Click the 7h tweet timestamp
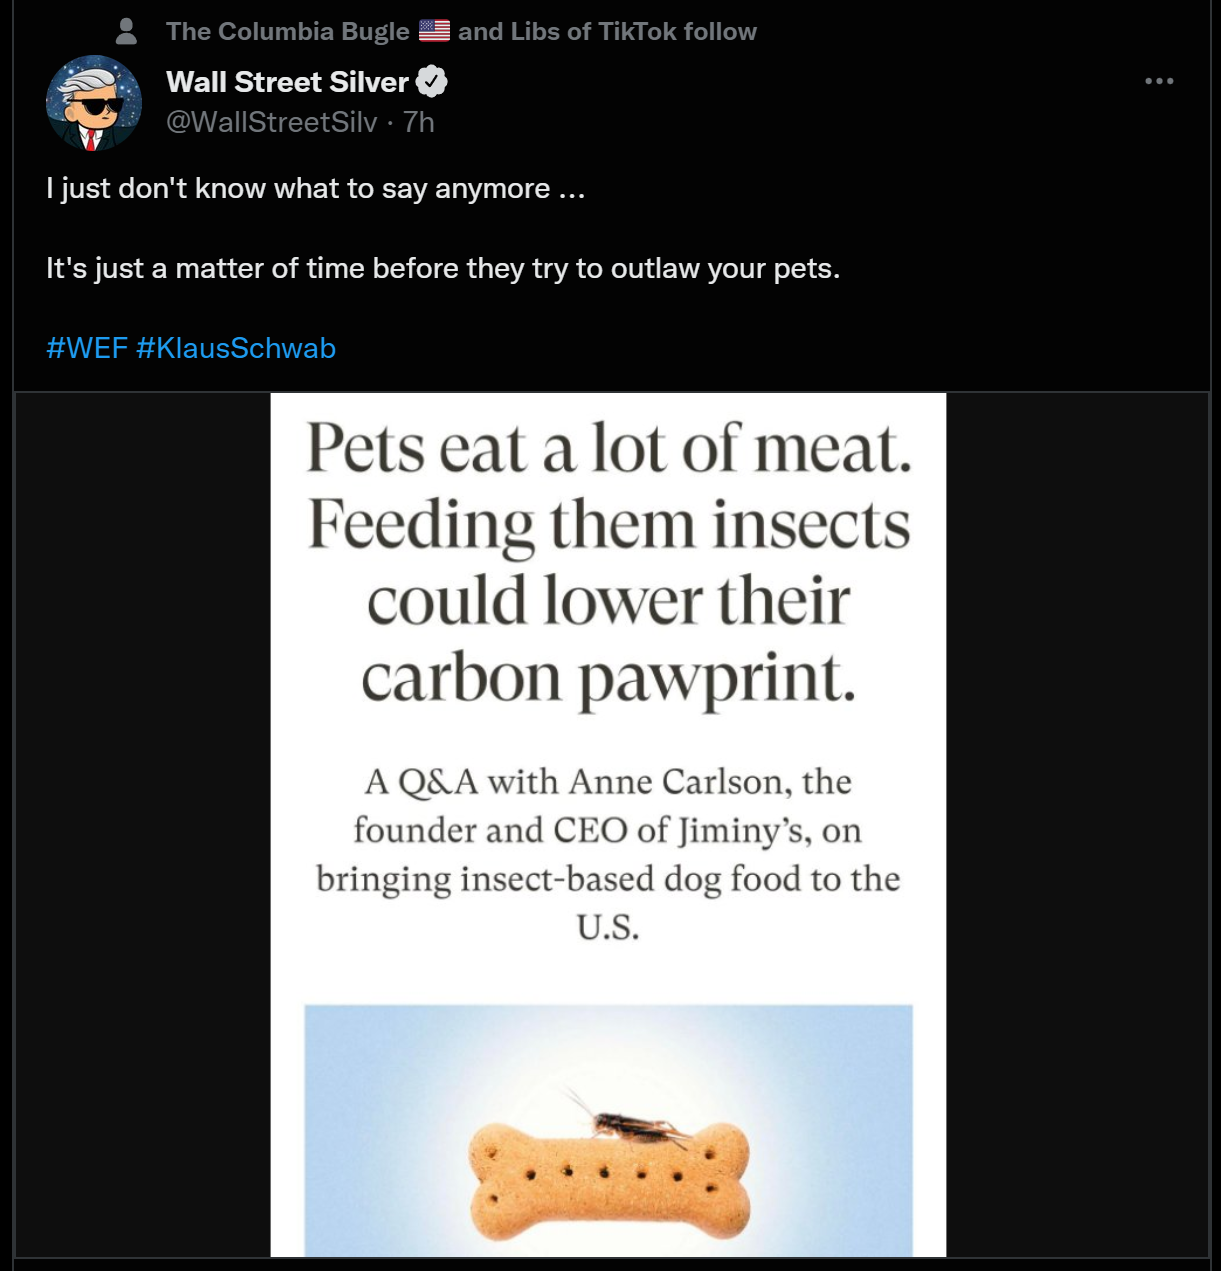Viewport: 1221px width, 1271px height. (x=418, y=122)
